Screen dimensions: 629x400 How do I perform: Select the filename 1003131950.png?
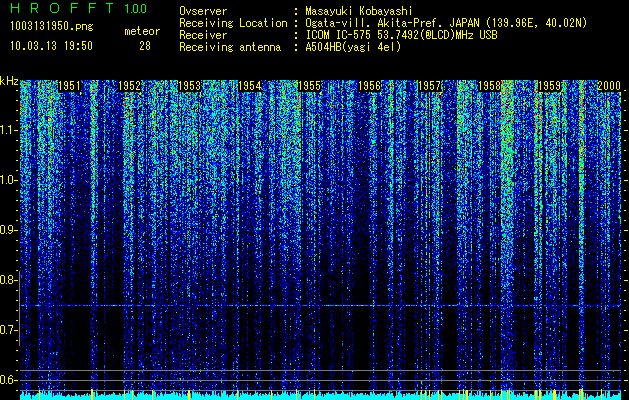point(52,27)
